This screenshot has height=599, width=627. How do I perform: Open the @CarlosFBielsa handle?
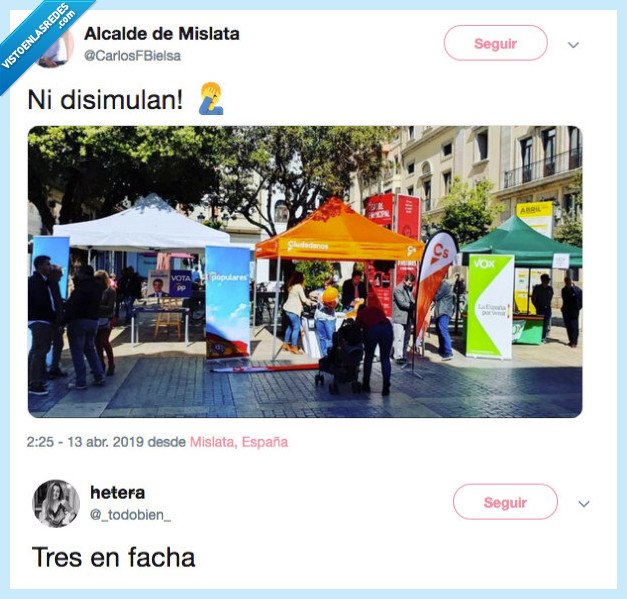[x=132, y=56]
